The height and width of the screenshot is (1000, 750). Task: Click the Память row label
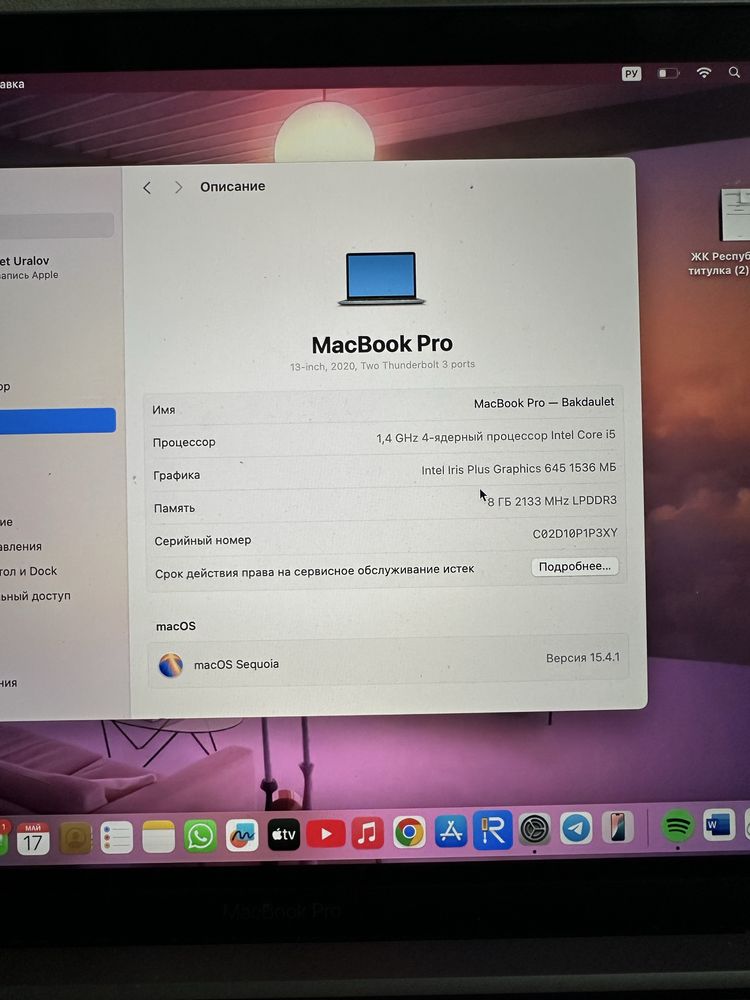click(174, 508)
